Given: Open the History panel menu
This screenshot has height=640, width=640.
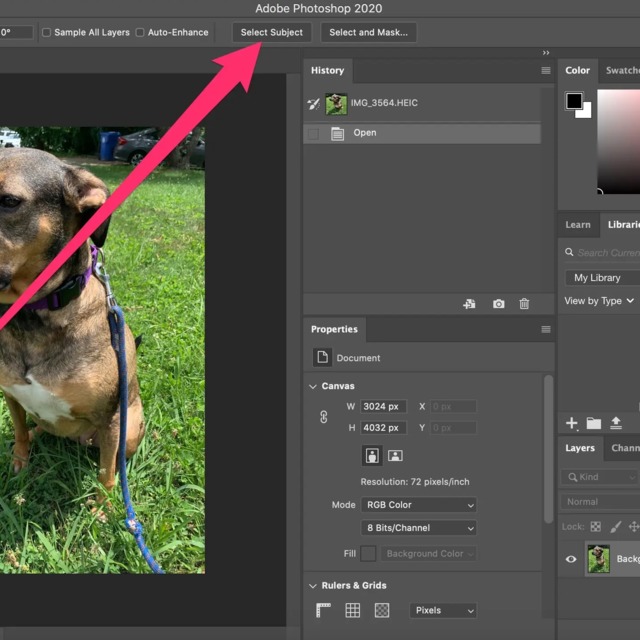Looking at the screenshot, I should tap(546, 71).
